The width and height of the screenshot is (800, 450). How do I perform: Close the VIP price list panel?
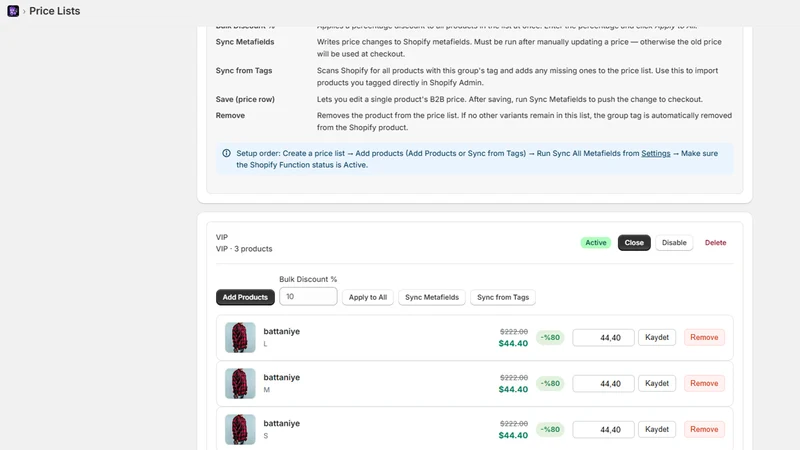[634, 243]
